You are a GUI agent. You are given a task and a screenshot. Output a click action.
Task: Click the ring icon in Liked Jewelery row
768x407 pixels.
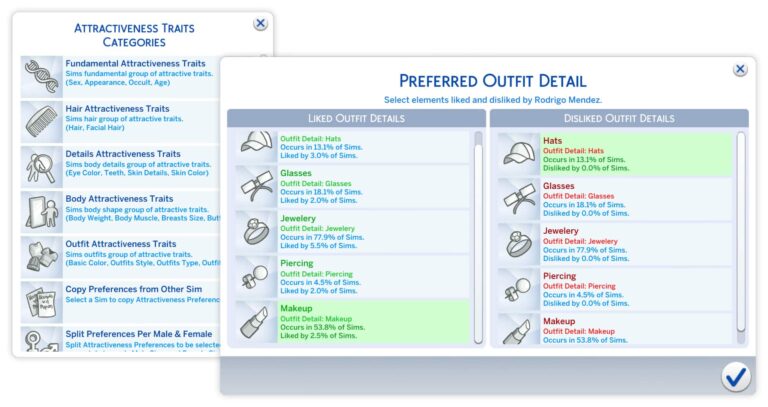[256, 231]
